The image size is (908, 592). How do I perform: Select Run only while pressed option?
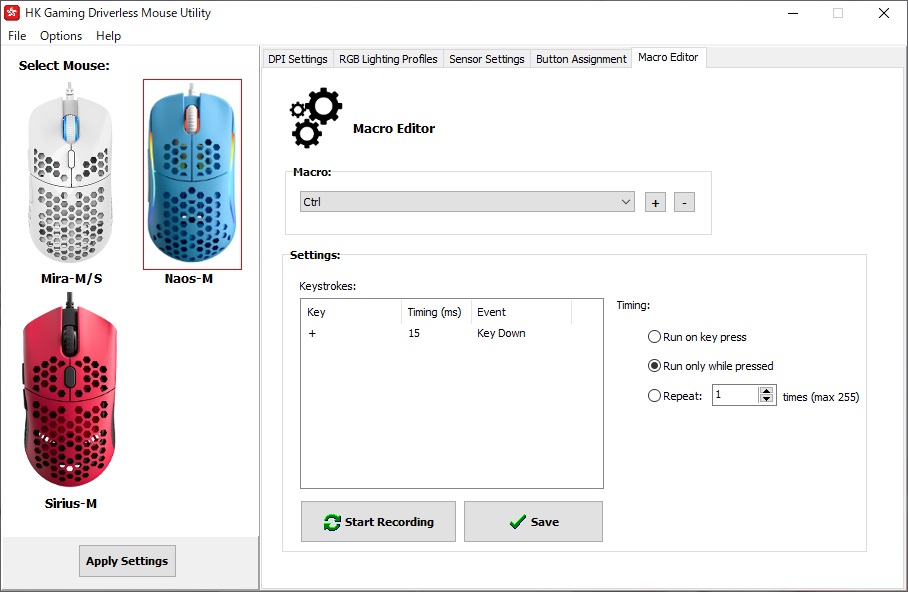711,366
